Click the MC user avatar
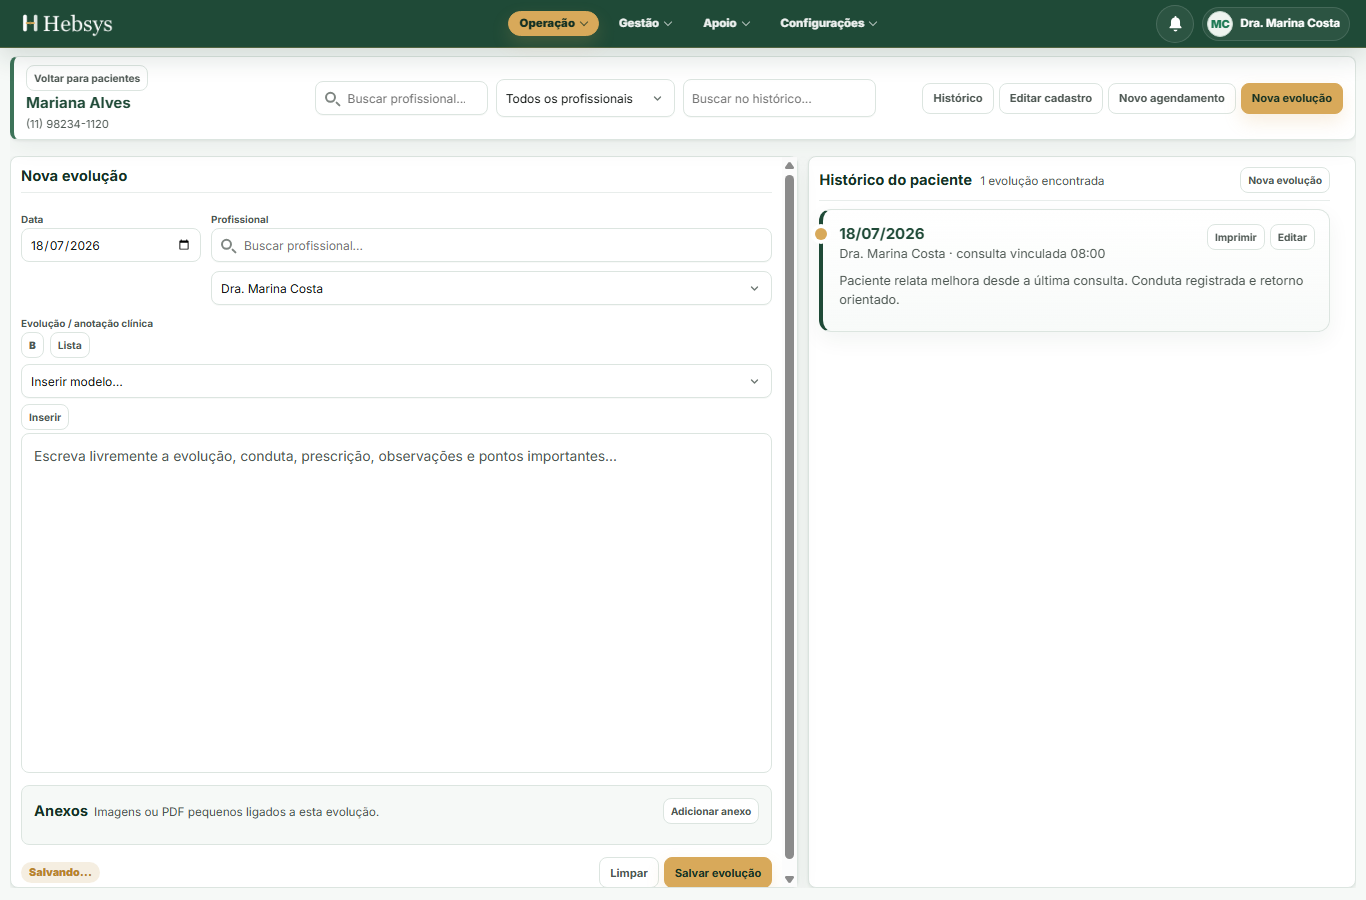 tap(1219, 23)
